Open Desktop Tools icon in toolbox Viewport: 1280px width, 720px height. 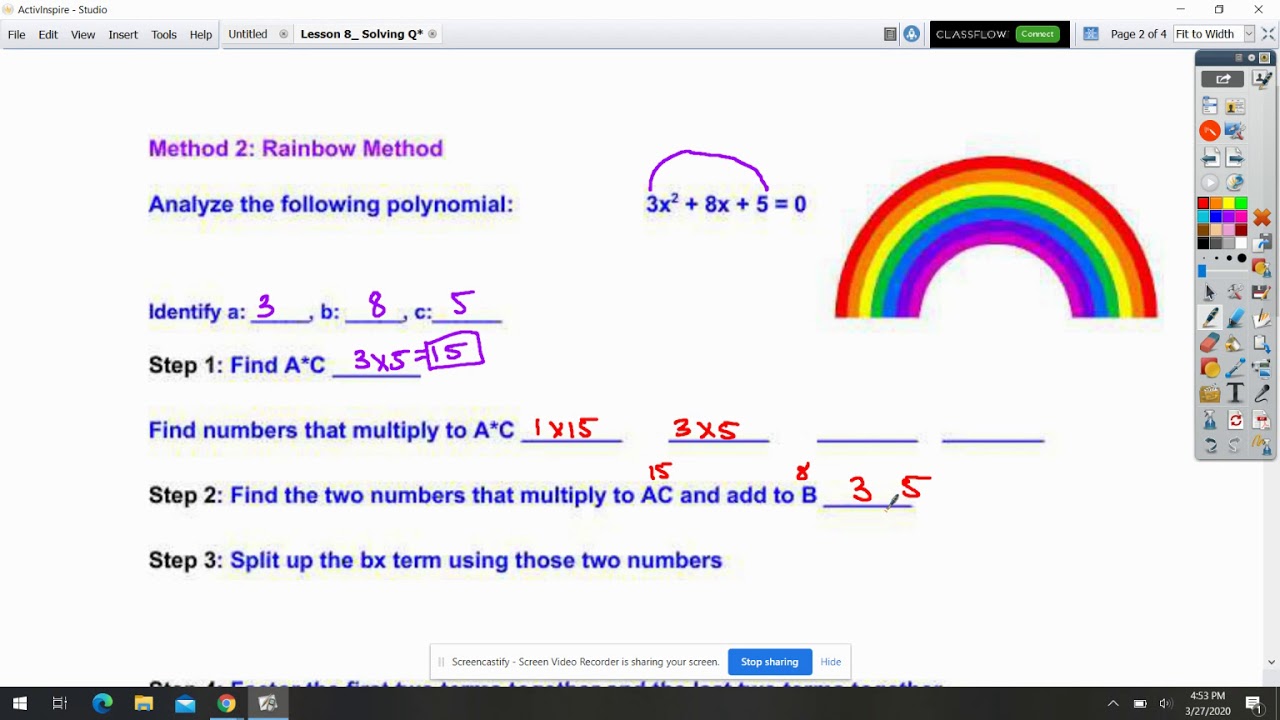pyautogui.click(x=1235, y=130)
